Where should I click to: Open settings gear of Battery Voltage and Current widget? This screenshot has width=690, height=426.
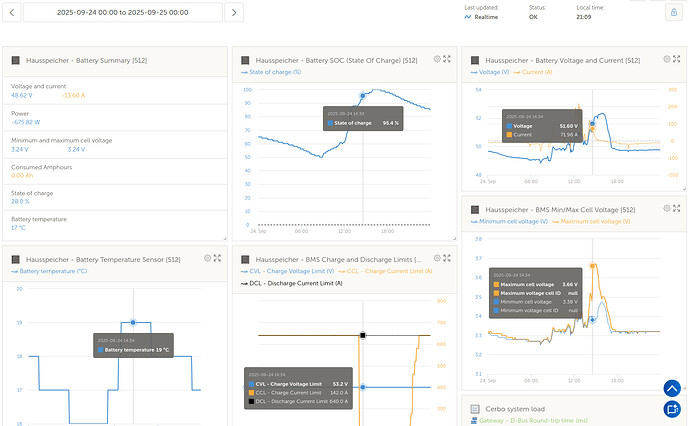pos(665,60)
